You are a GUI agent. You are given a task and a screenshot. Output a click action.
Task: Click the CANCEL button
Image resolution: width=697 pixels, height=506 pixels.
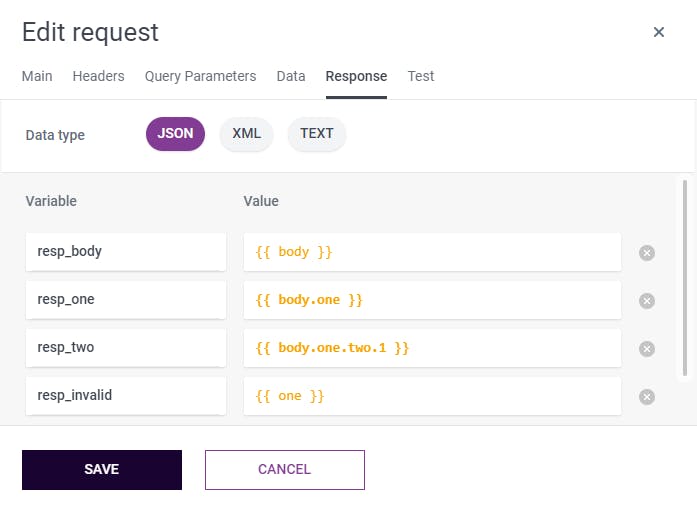coord(285,470)
